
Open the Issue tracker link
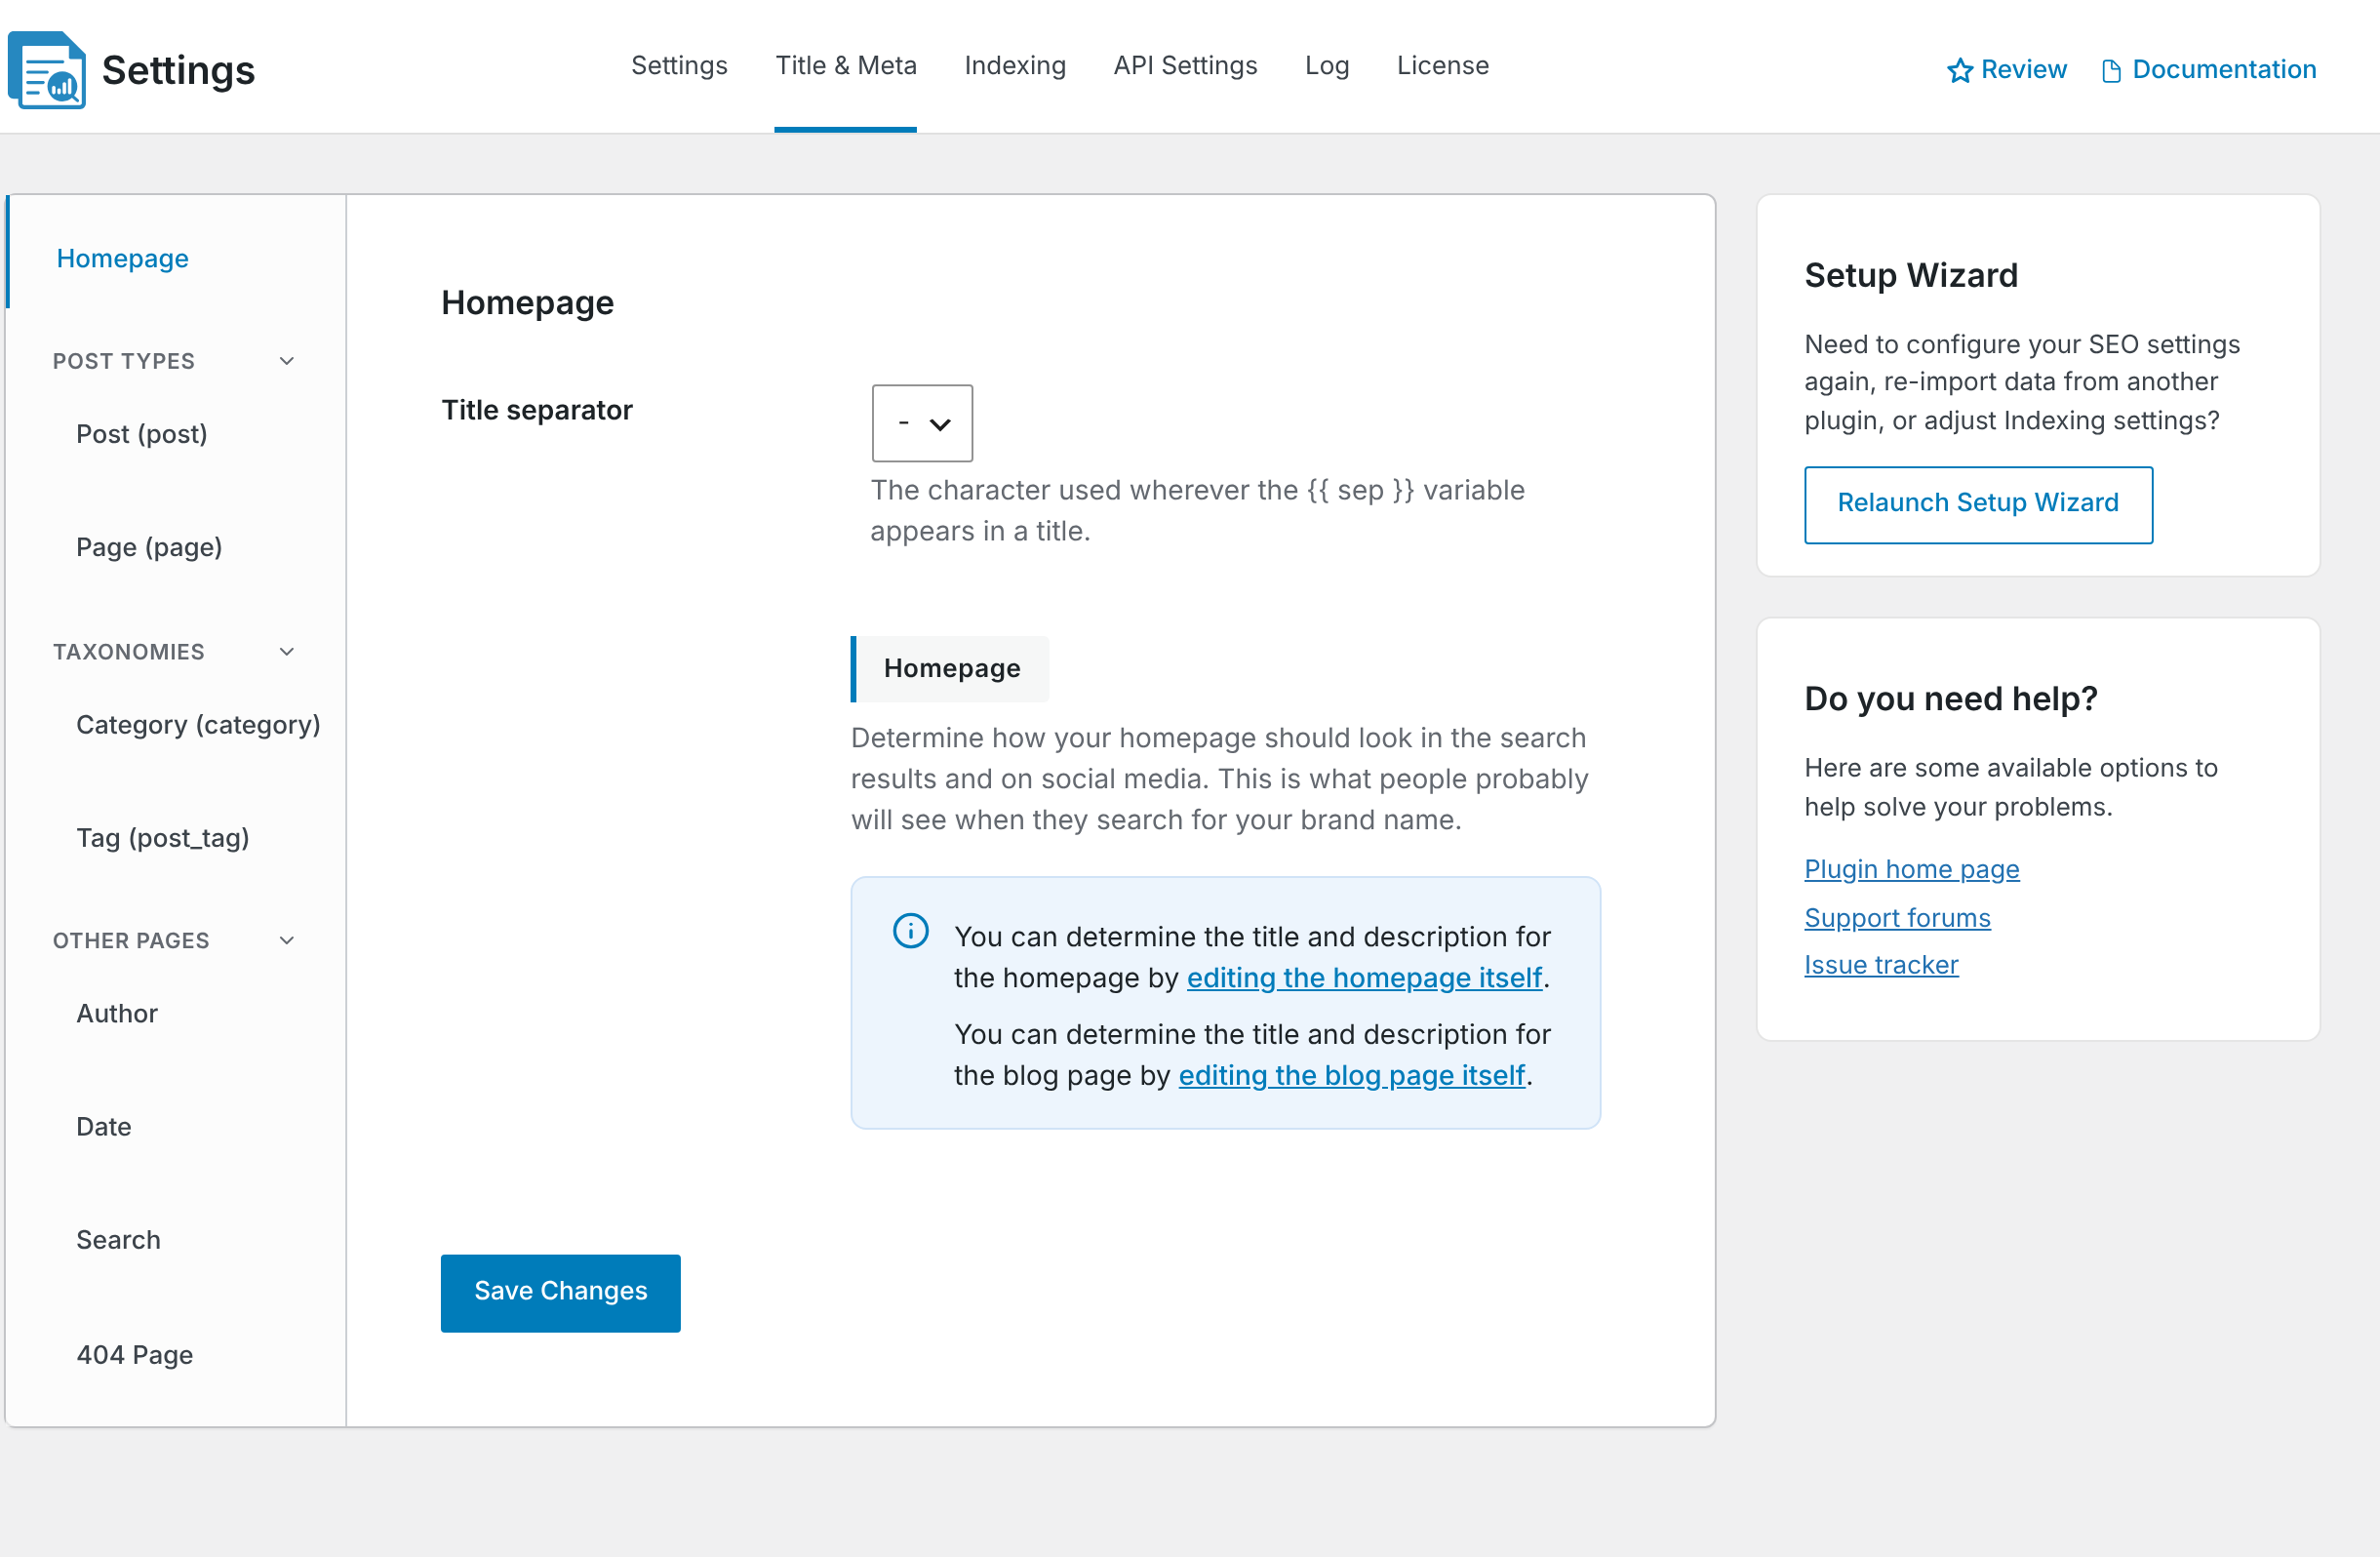click(1881, 965)
